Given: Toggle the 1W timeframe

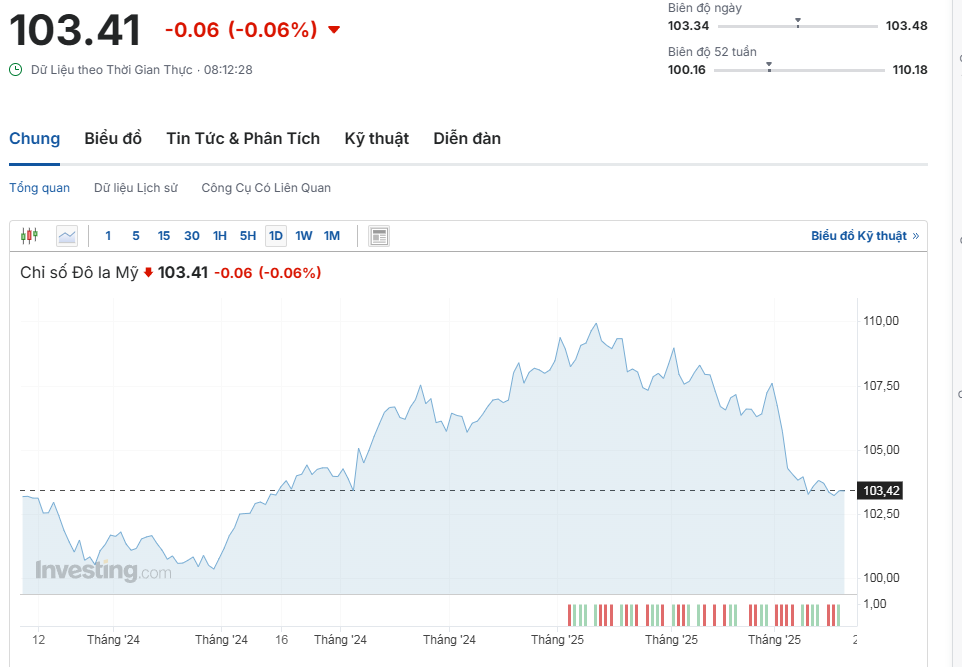Looking at the screenshot, I should point(304,236).
